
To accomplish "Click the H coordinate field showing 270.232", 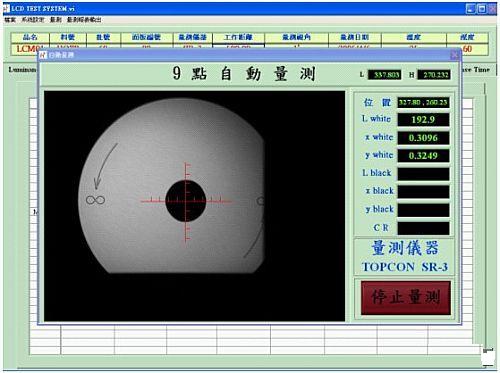I will click(434, 75).
